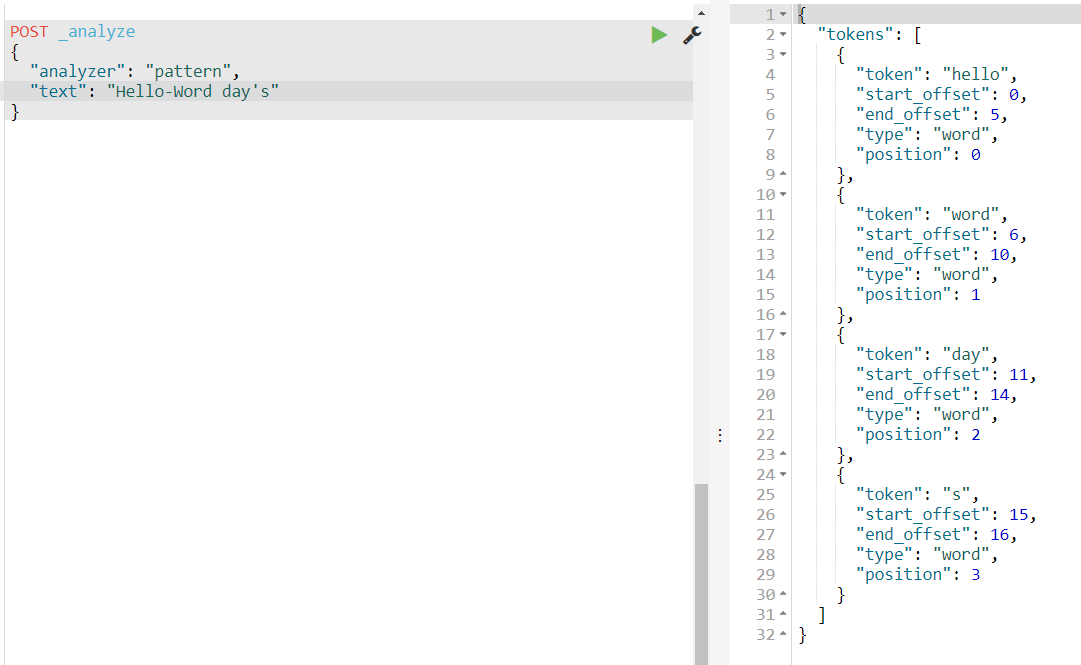The height and width of the screenshot is (665, 1081).
Task: Click the position value 1
Action: click(976, 294)
